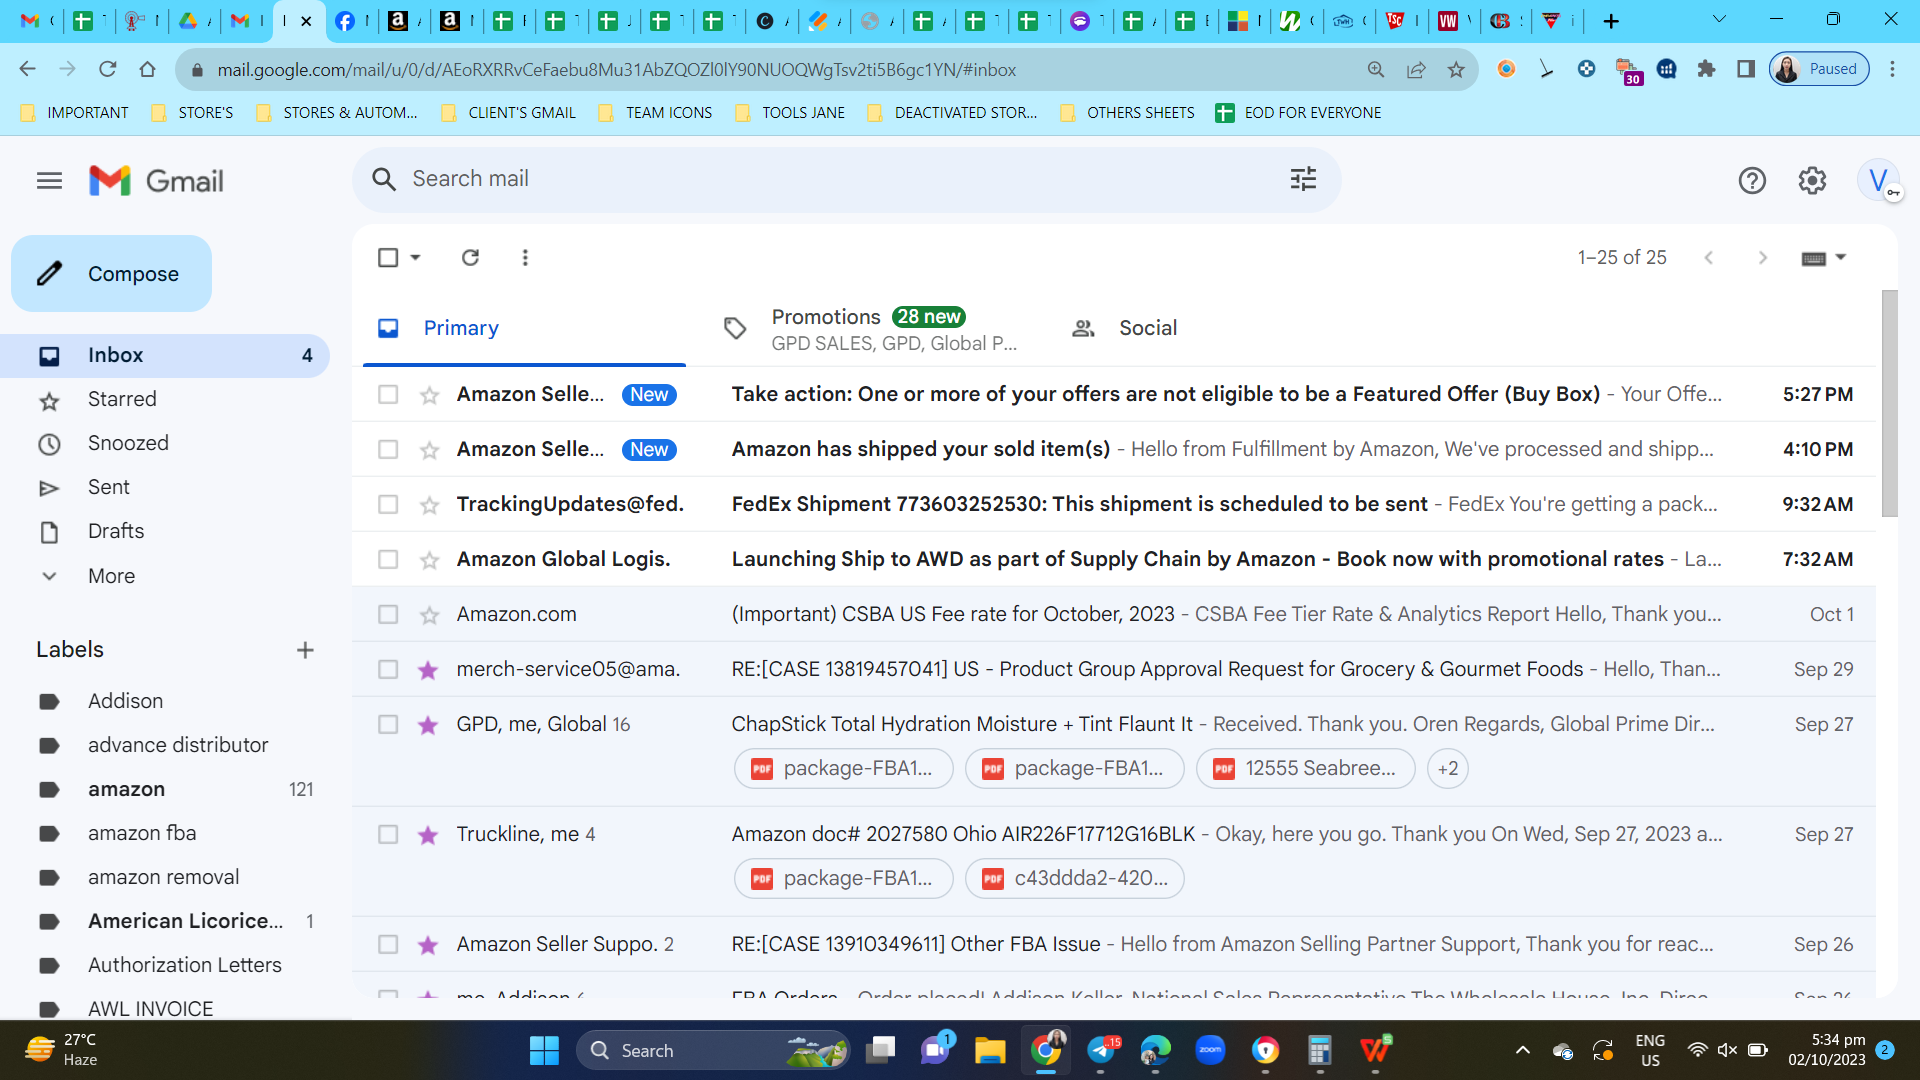1920x1080 pixels.
Task: Open the 12555 Seabree PDF attachment chip
Action: 1305,769
